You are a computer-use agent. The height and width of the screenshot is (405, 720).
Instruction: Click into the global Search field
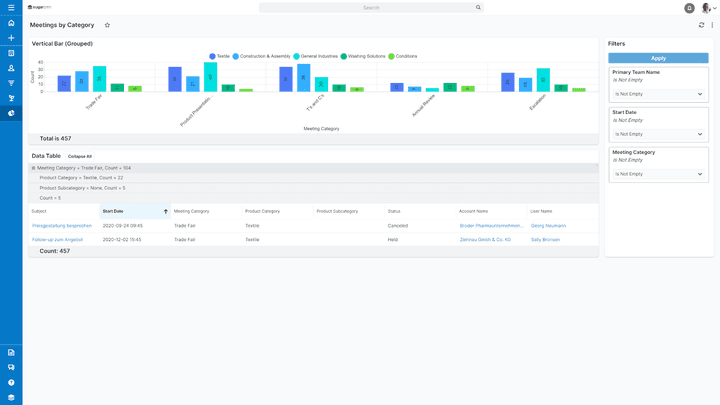pyautogui.click(x=370, y=7)
